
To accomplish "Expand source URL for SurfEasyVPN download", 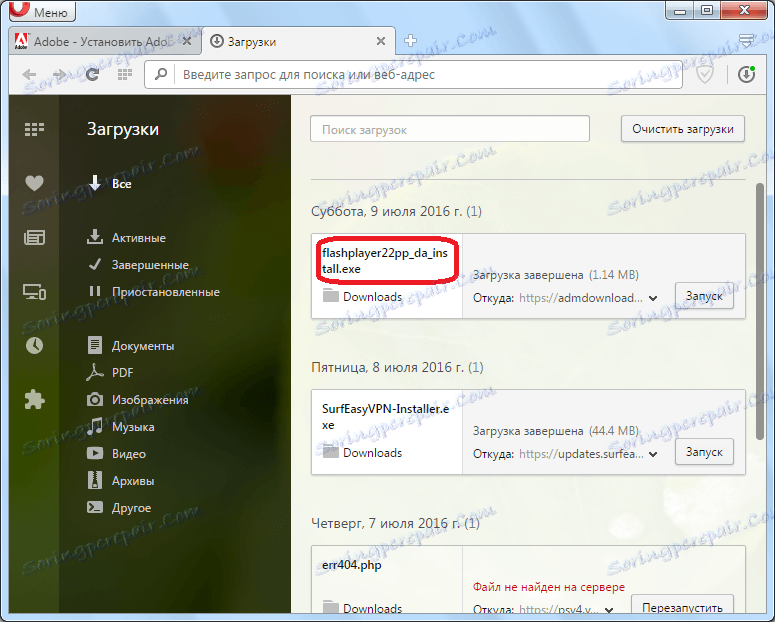I will pos(653,454).
